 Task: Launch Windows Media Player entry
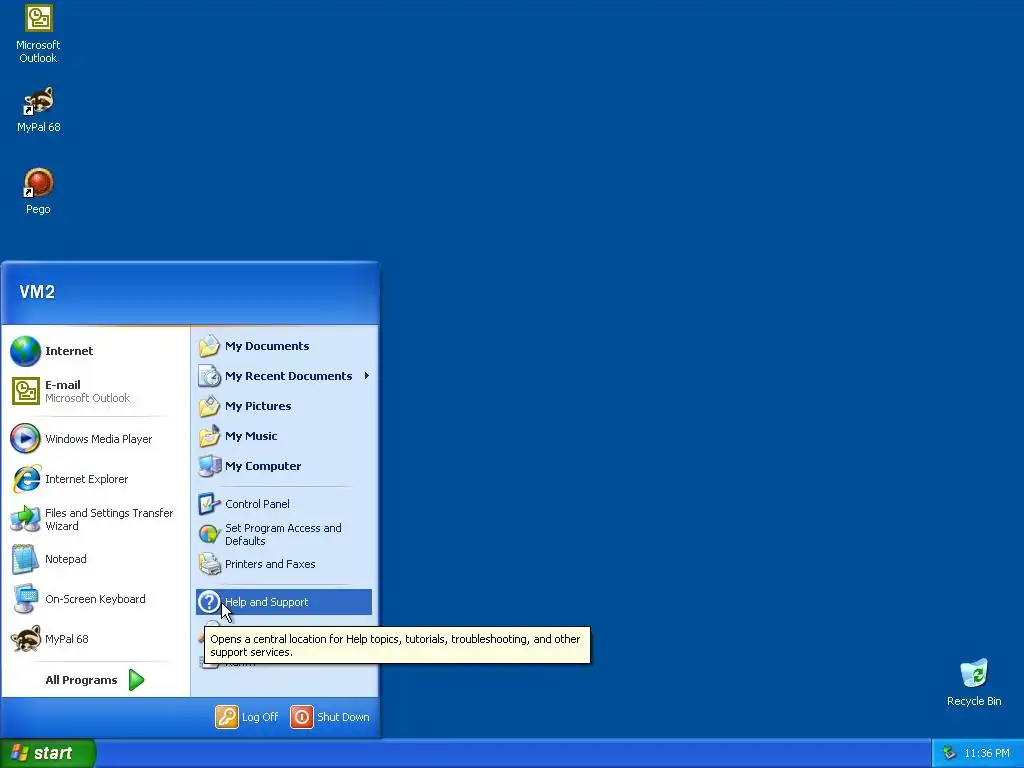click(x=96, y=439)
